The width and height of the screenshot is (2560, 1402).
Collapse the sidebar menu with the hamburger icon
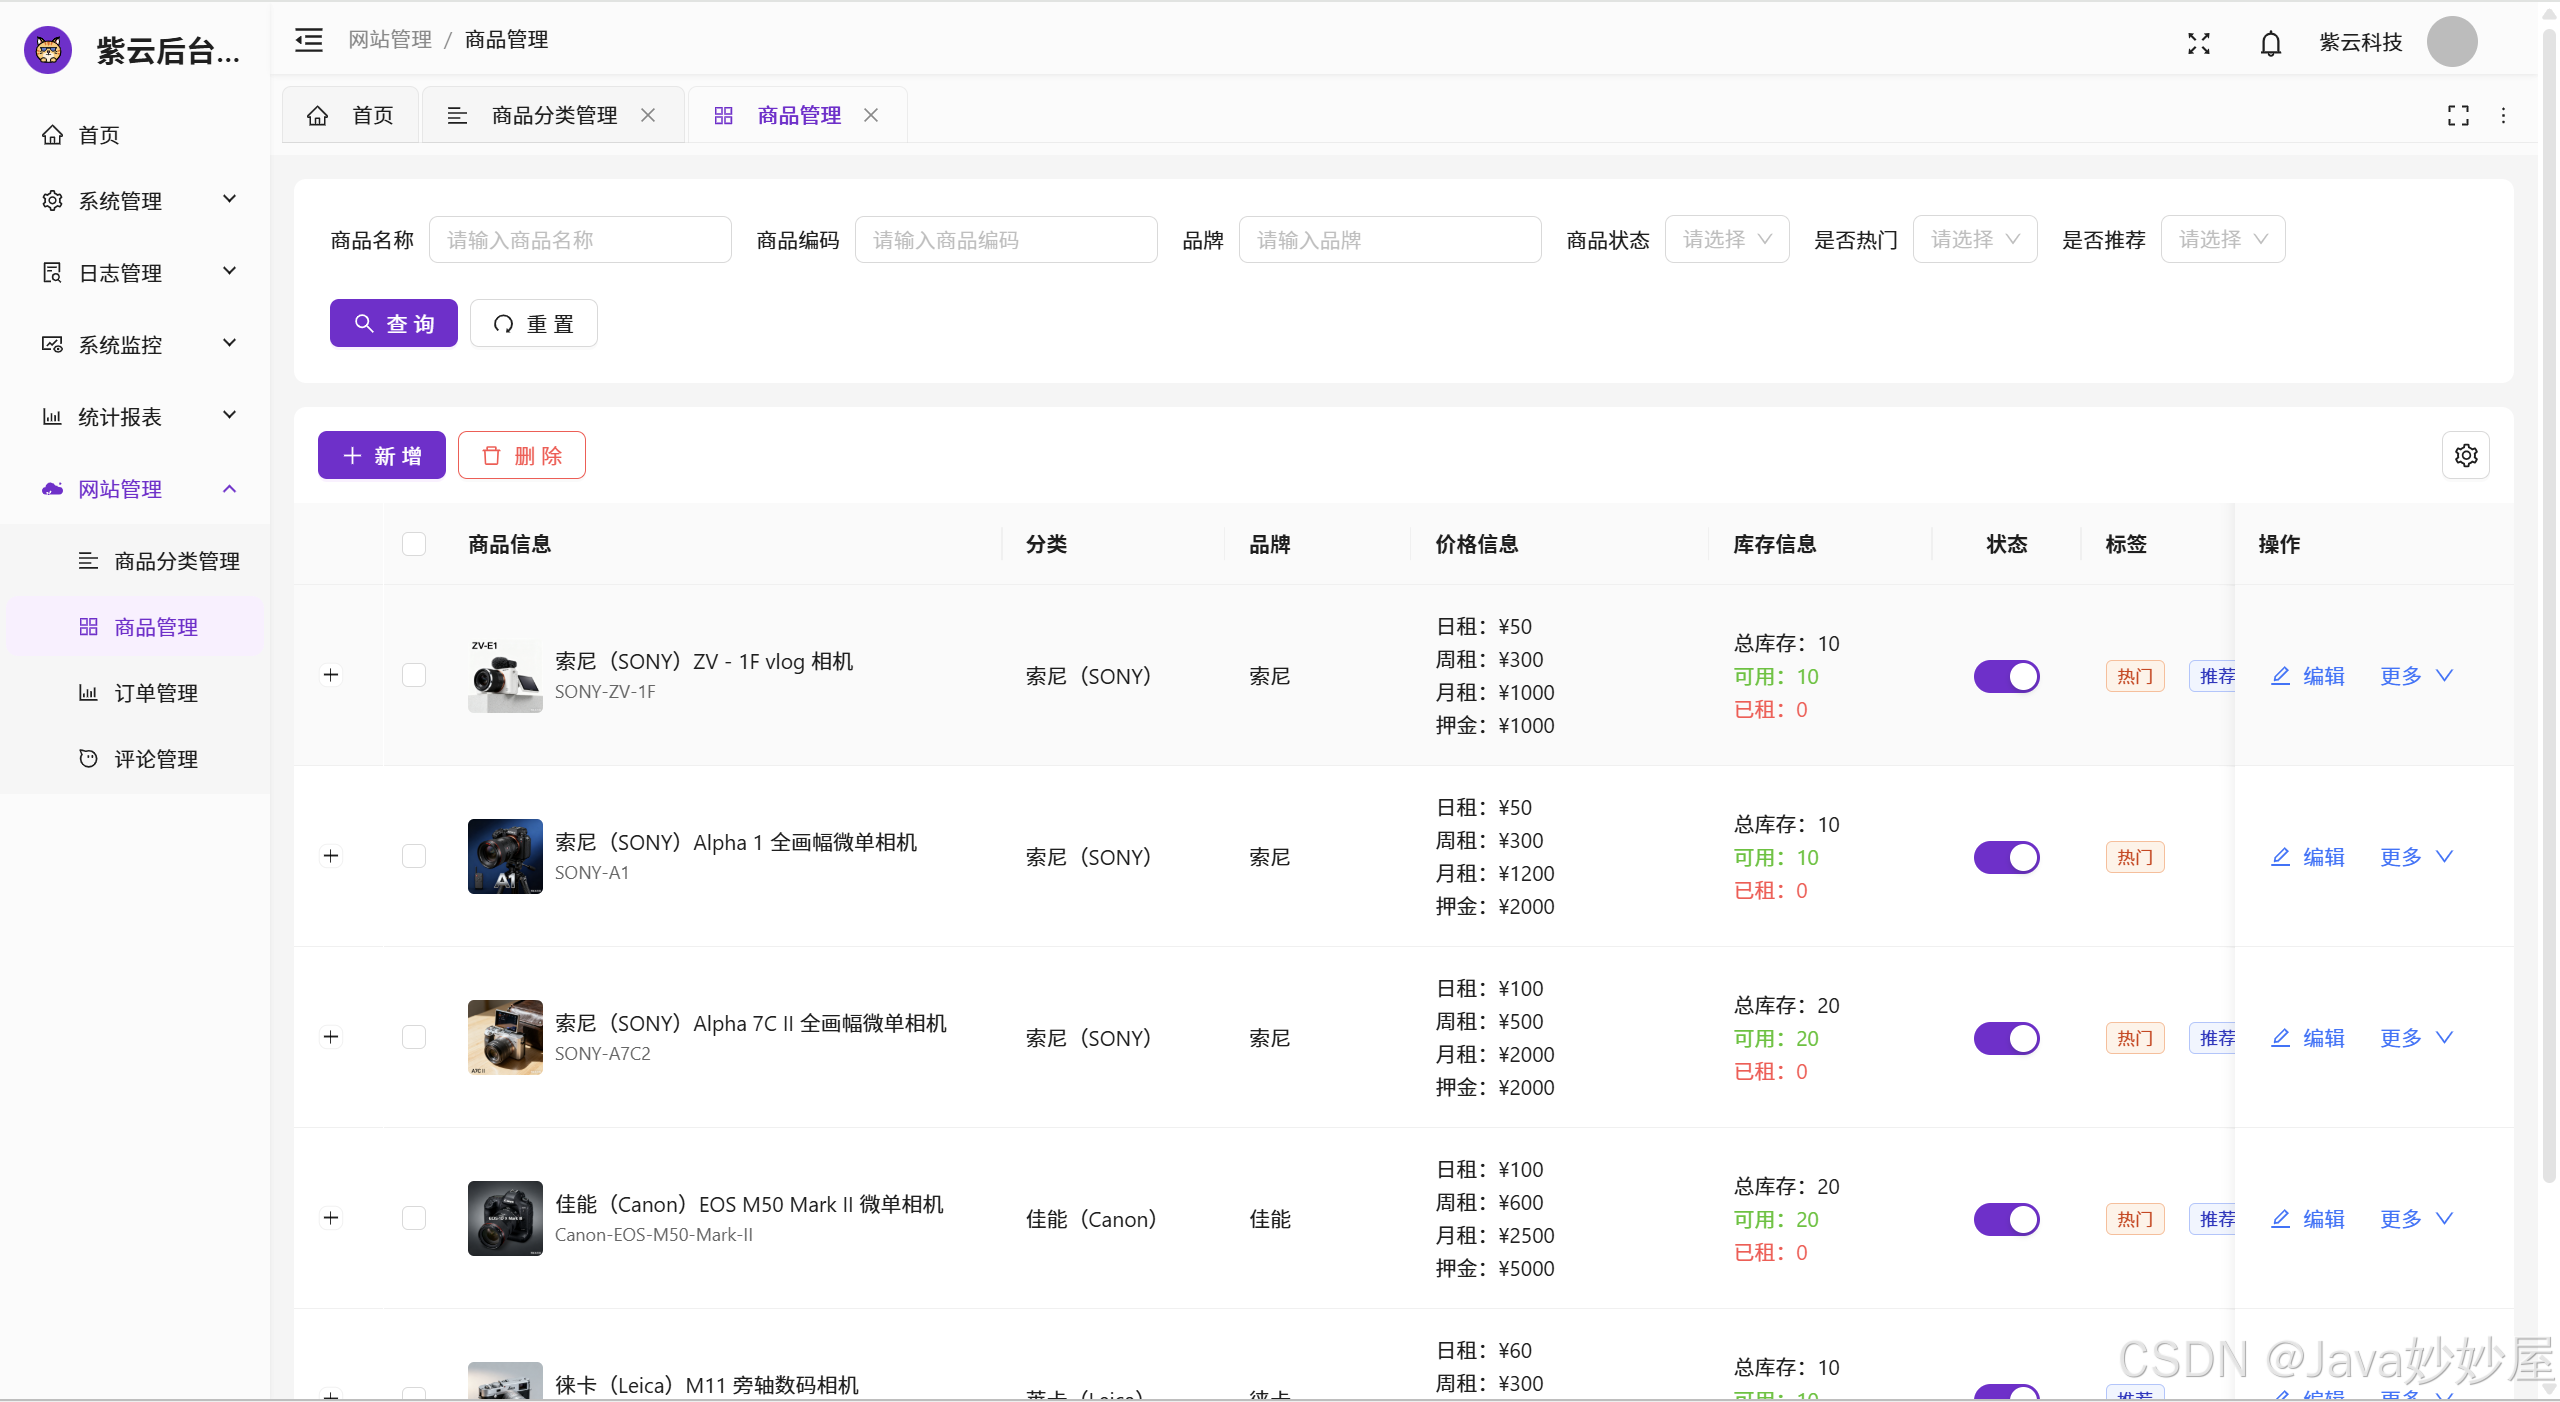tap(309, 40)
